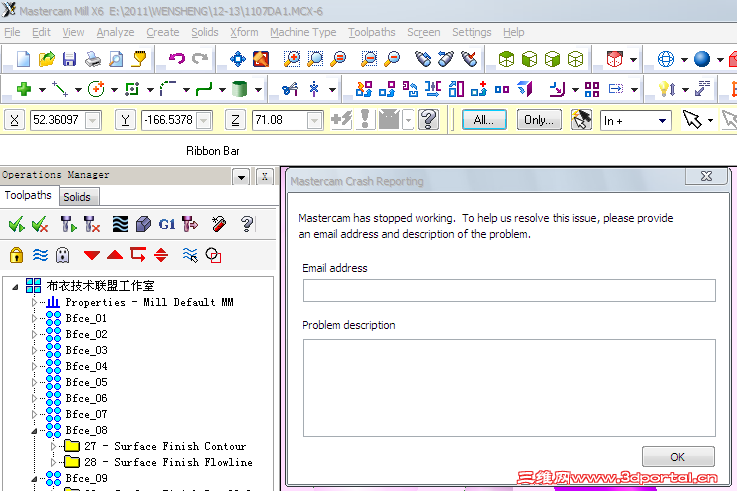Click the wireframe globe shading icon

click(x=666, y=59)
